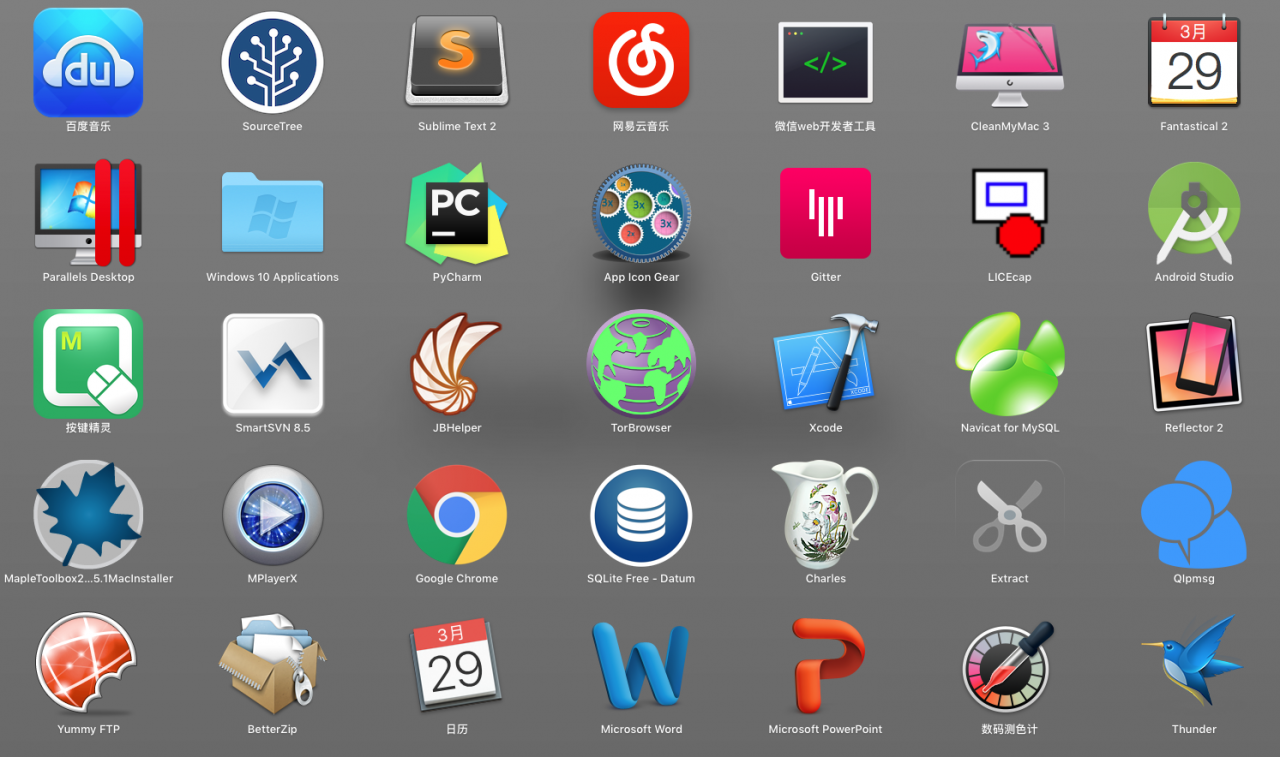The height and width of the screenshot is (757, 1280).
Task: Open the 百度音乐 app icon
Action: [x=88, y=62]
